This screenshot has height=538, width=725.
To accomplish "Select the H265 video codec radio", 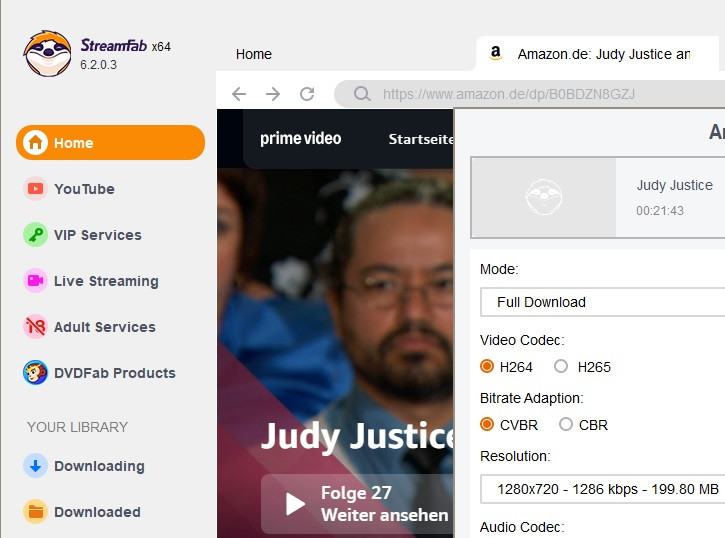I will (x=561, y=367).
